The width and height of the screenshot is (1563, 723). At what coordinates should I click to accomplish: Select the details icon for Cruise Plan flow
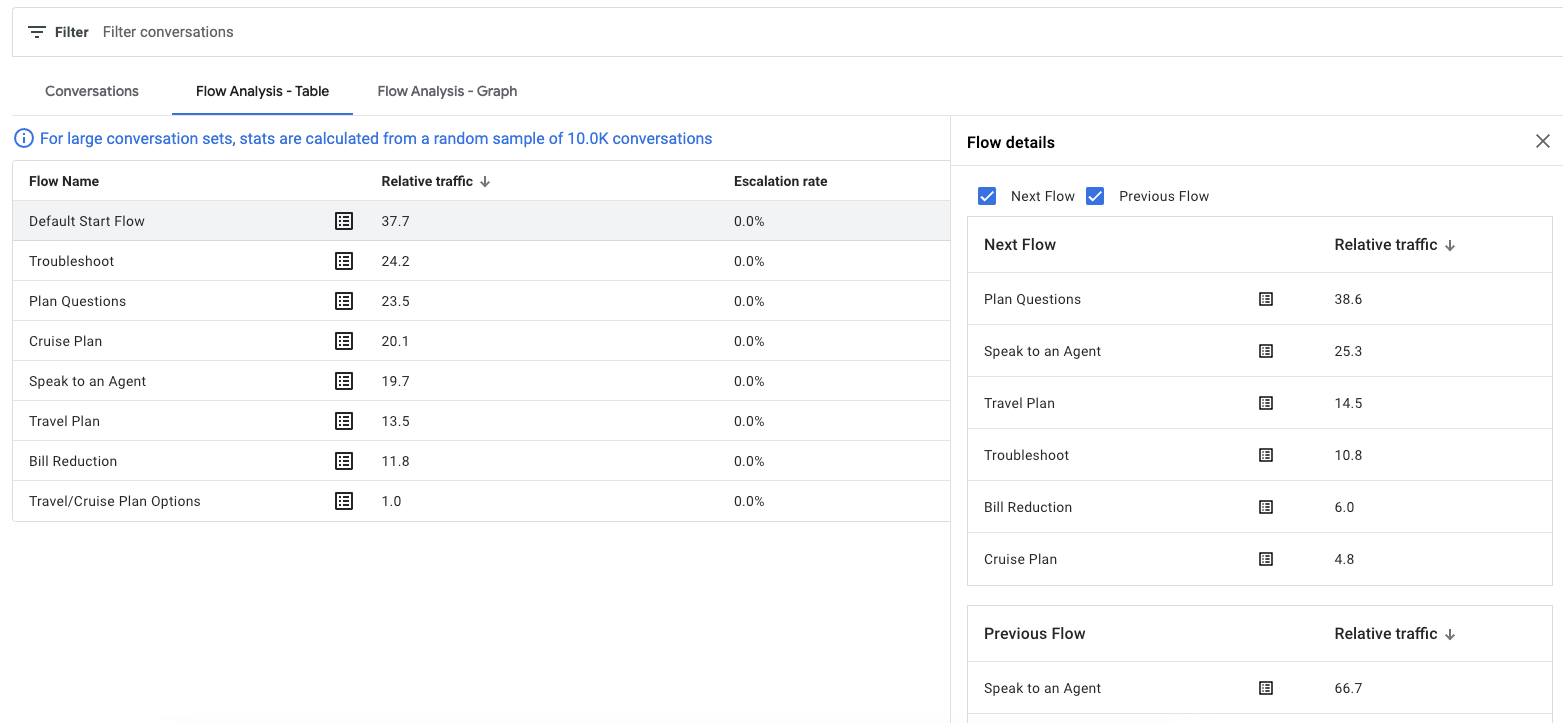point(344,340)
